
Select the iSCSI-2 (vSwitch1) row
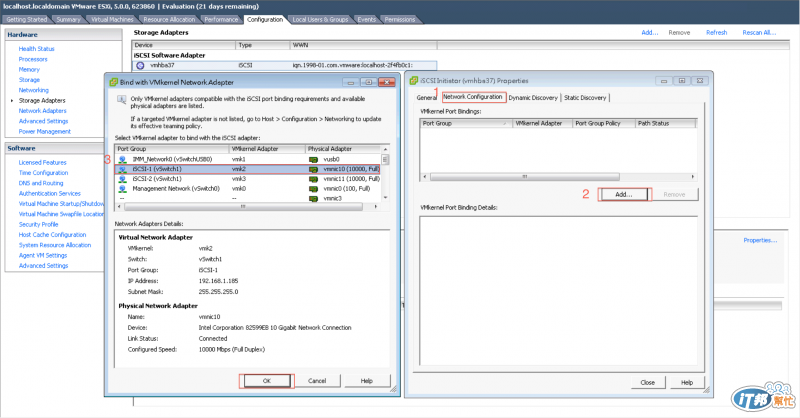pyautogui.click(x=247, y=179)
